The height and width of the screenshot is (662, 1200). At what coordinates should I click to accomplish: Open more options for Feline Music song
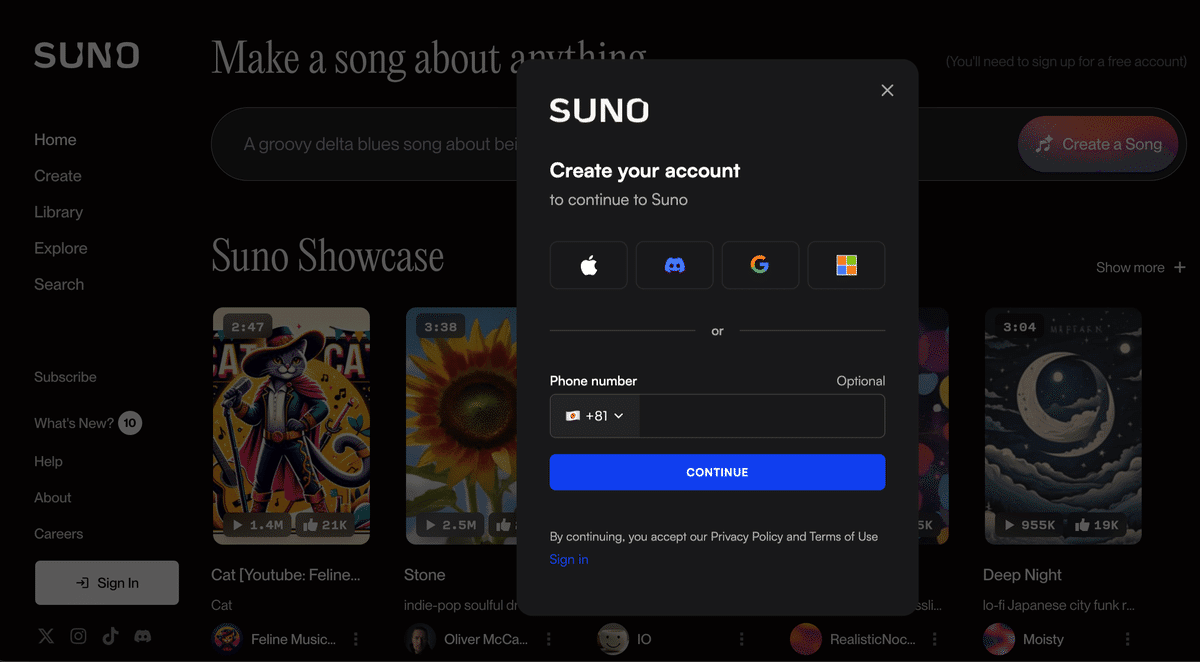[356, 639]
